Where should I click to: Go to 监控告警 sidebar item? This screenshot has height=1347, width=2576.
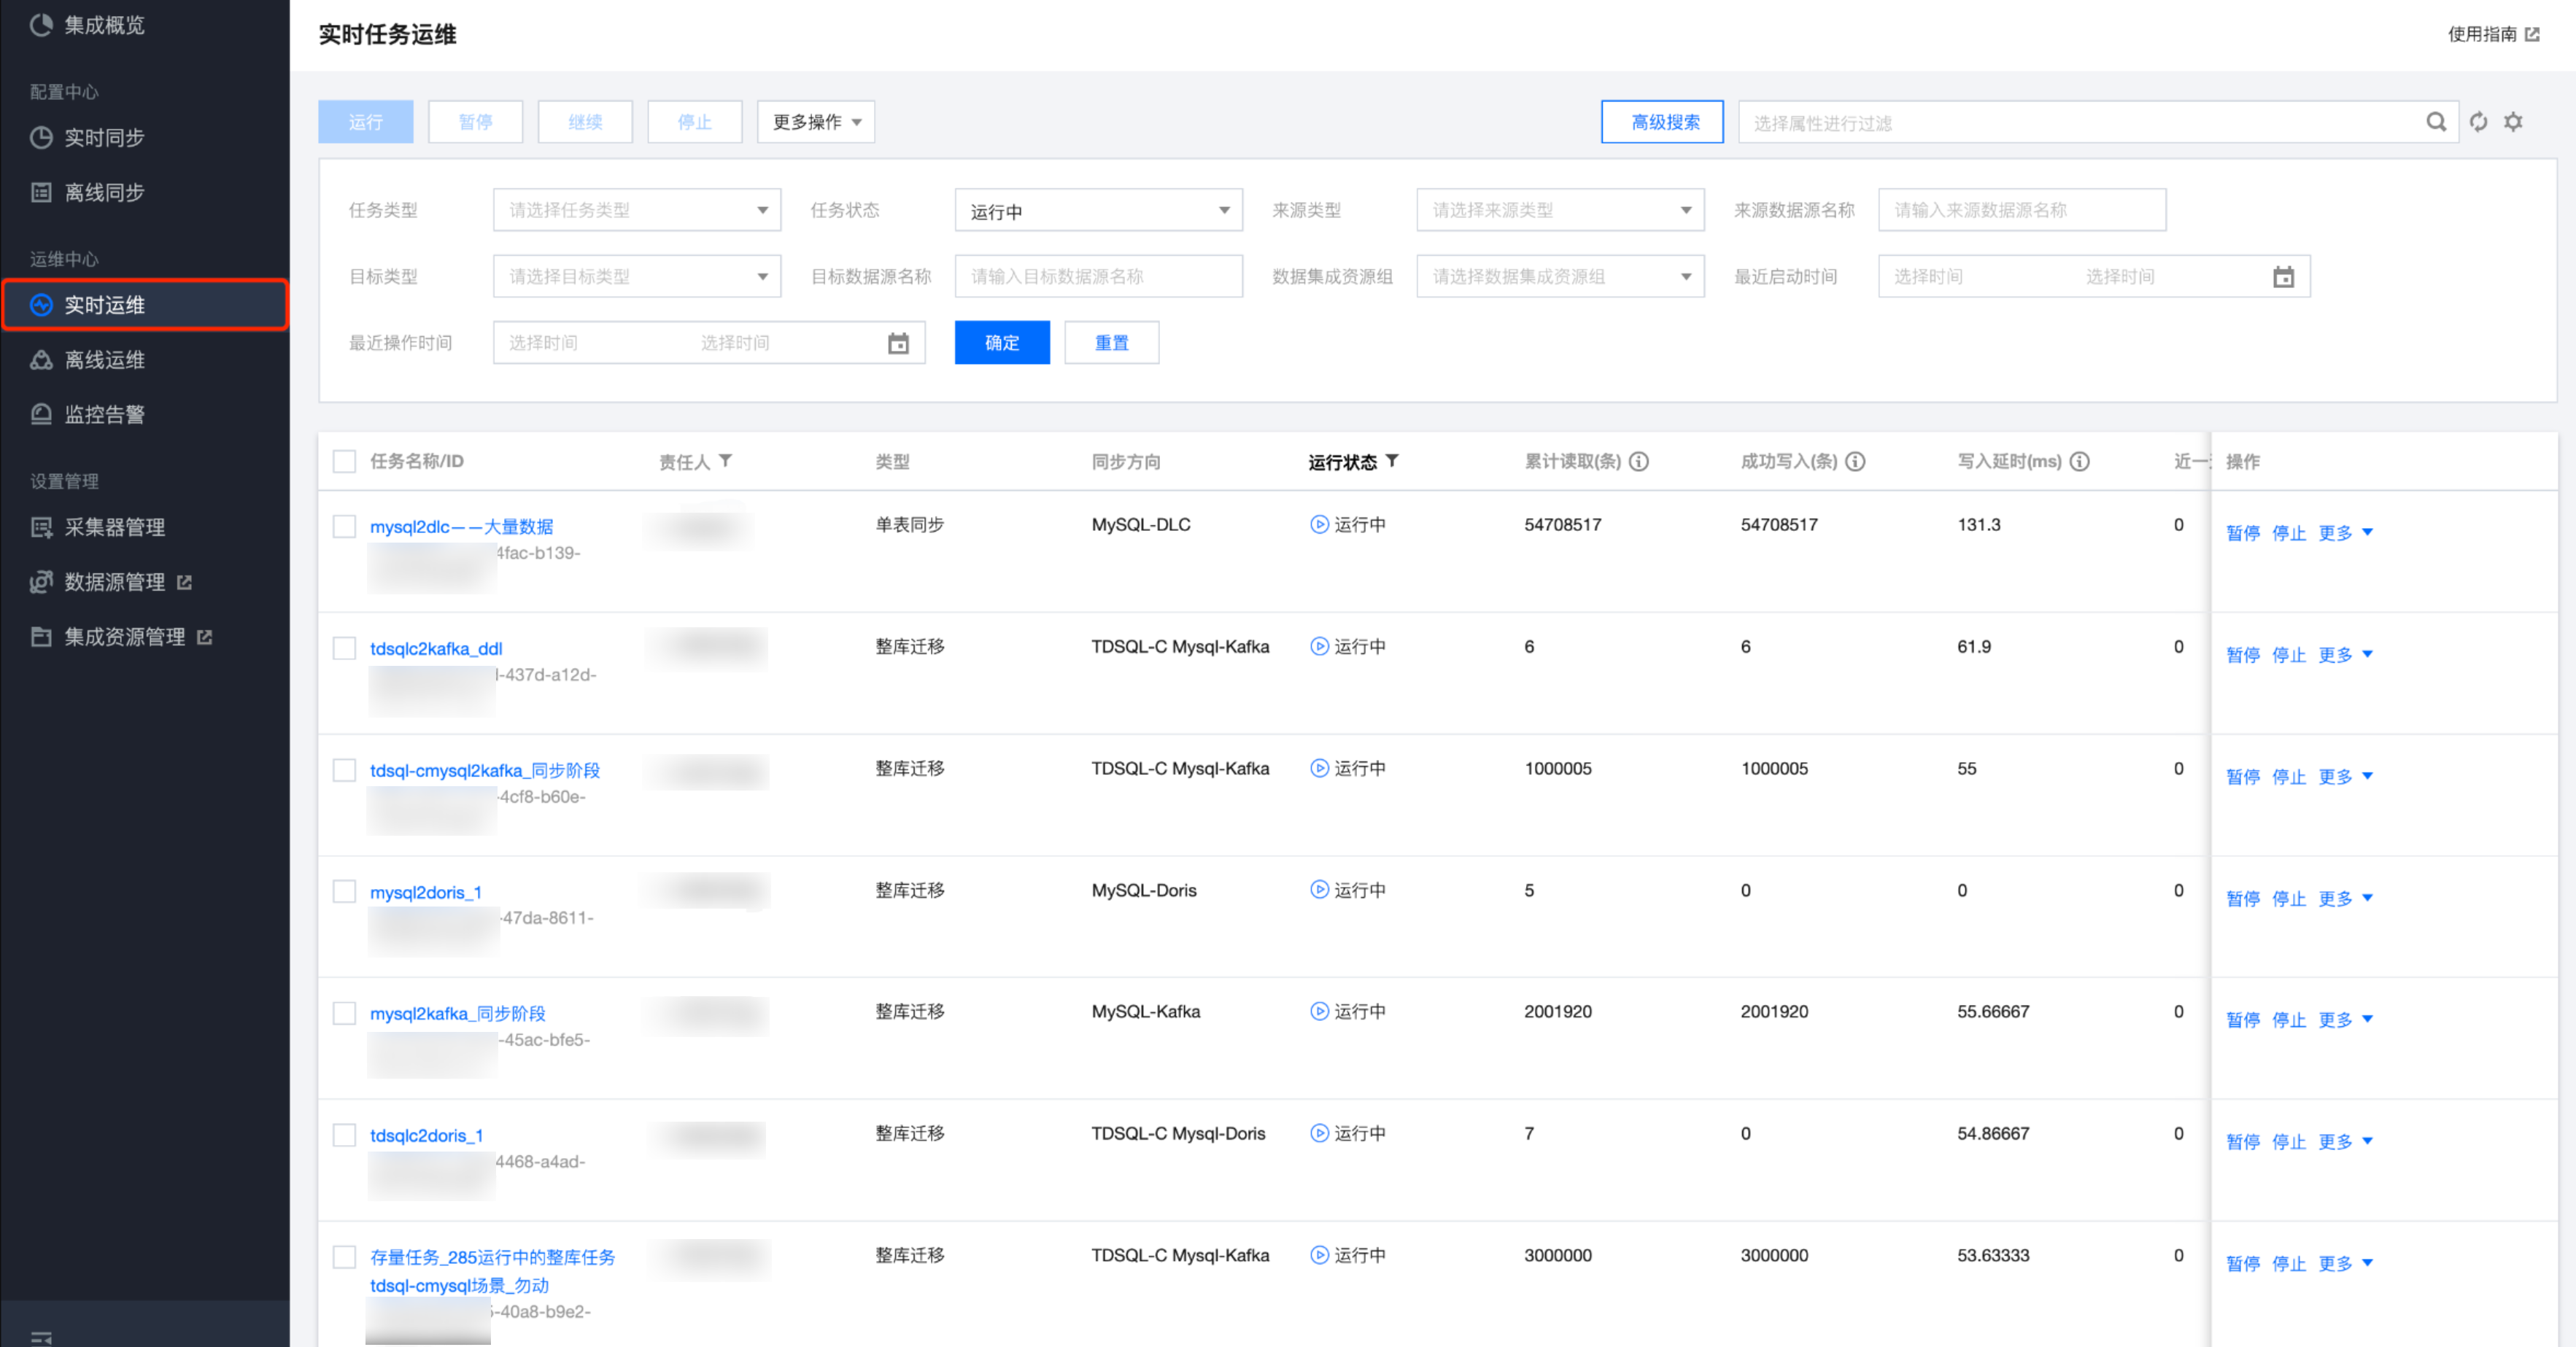104,415
